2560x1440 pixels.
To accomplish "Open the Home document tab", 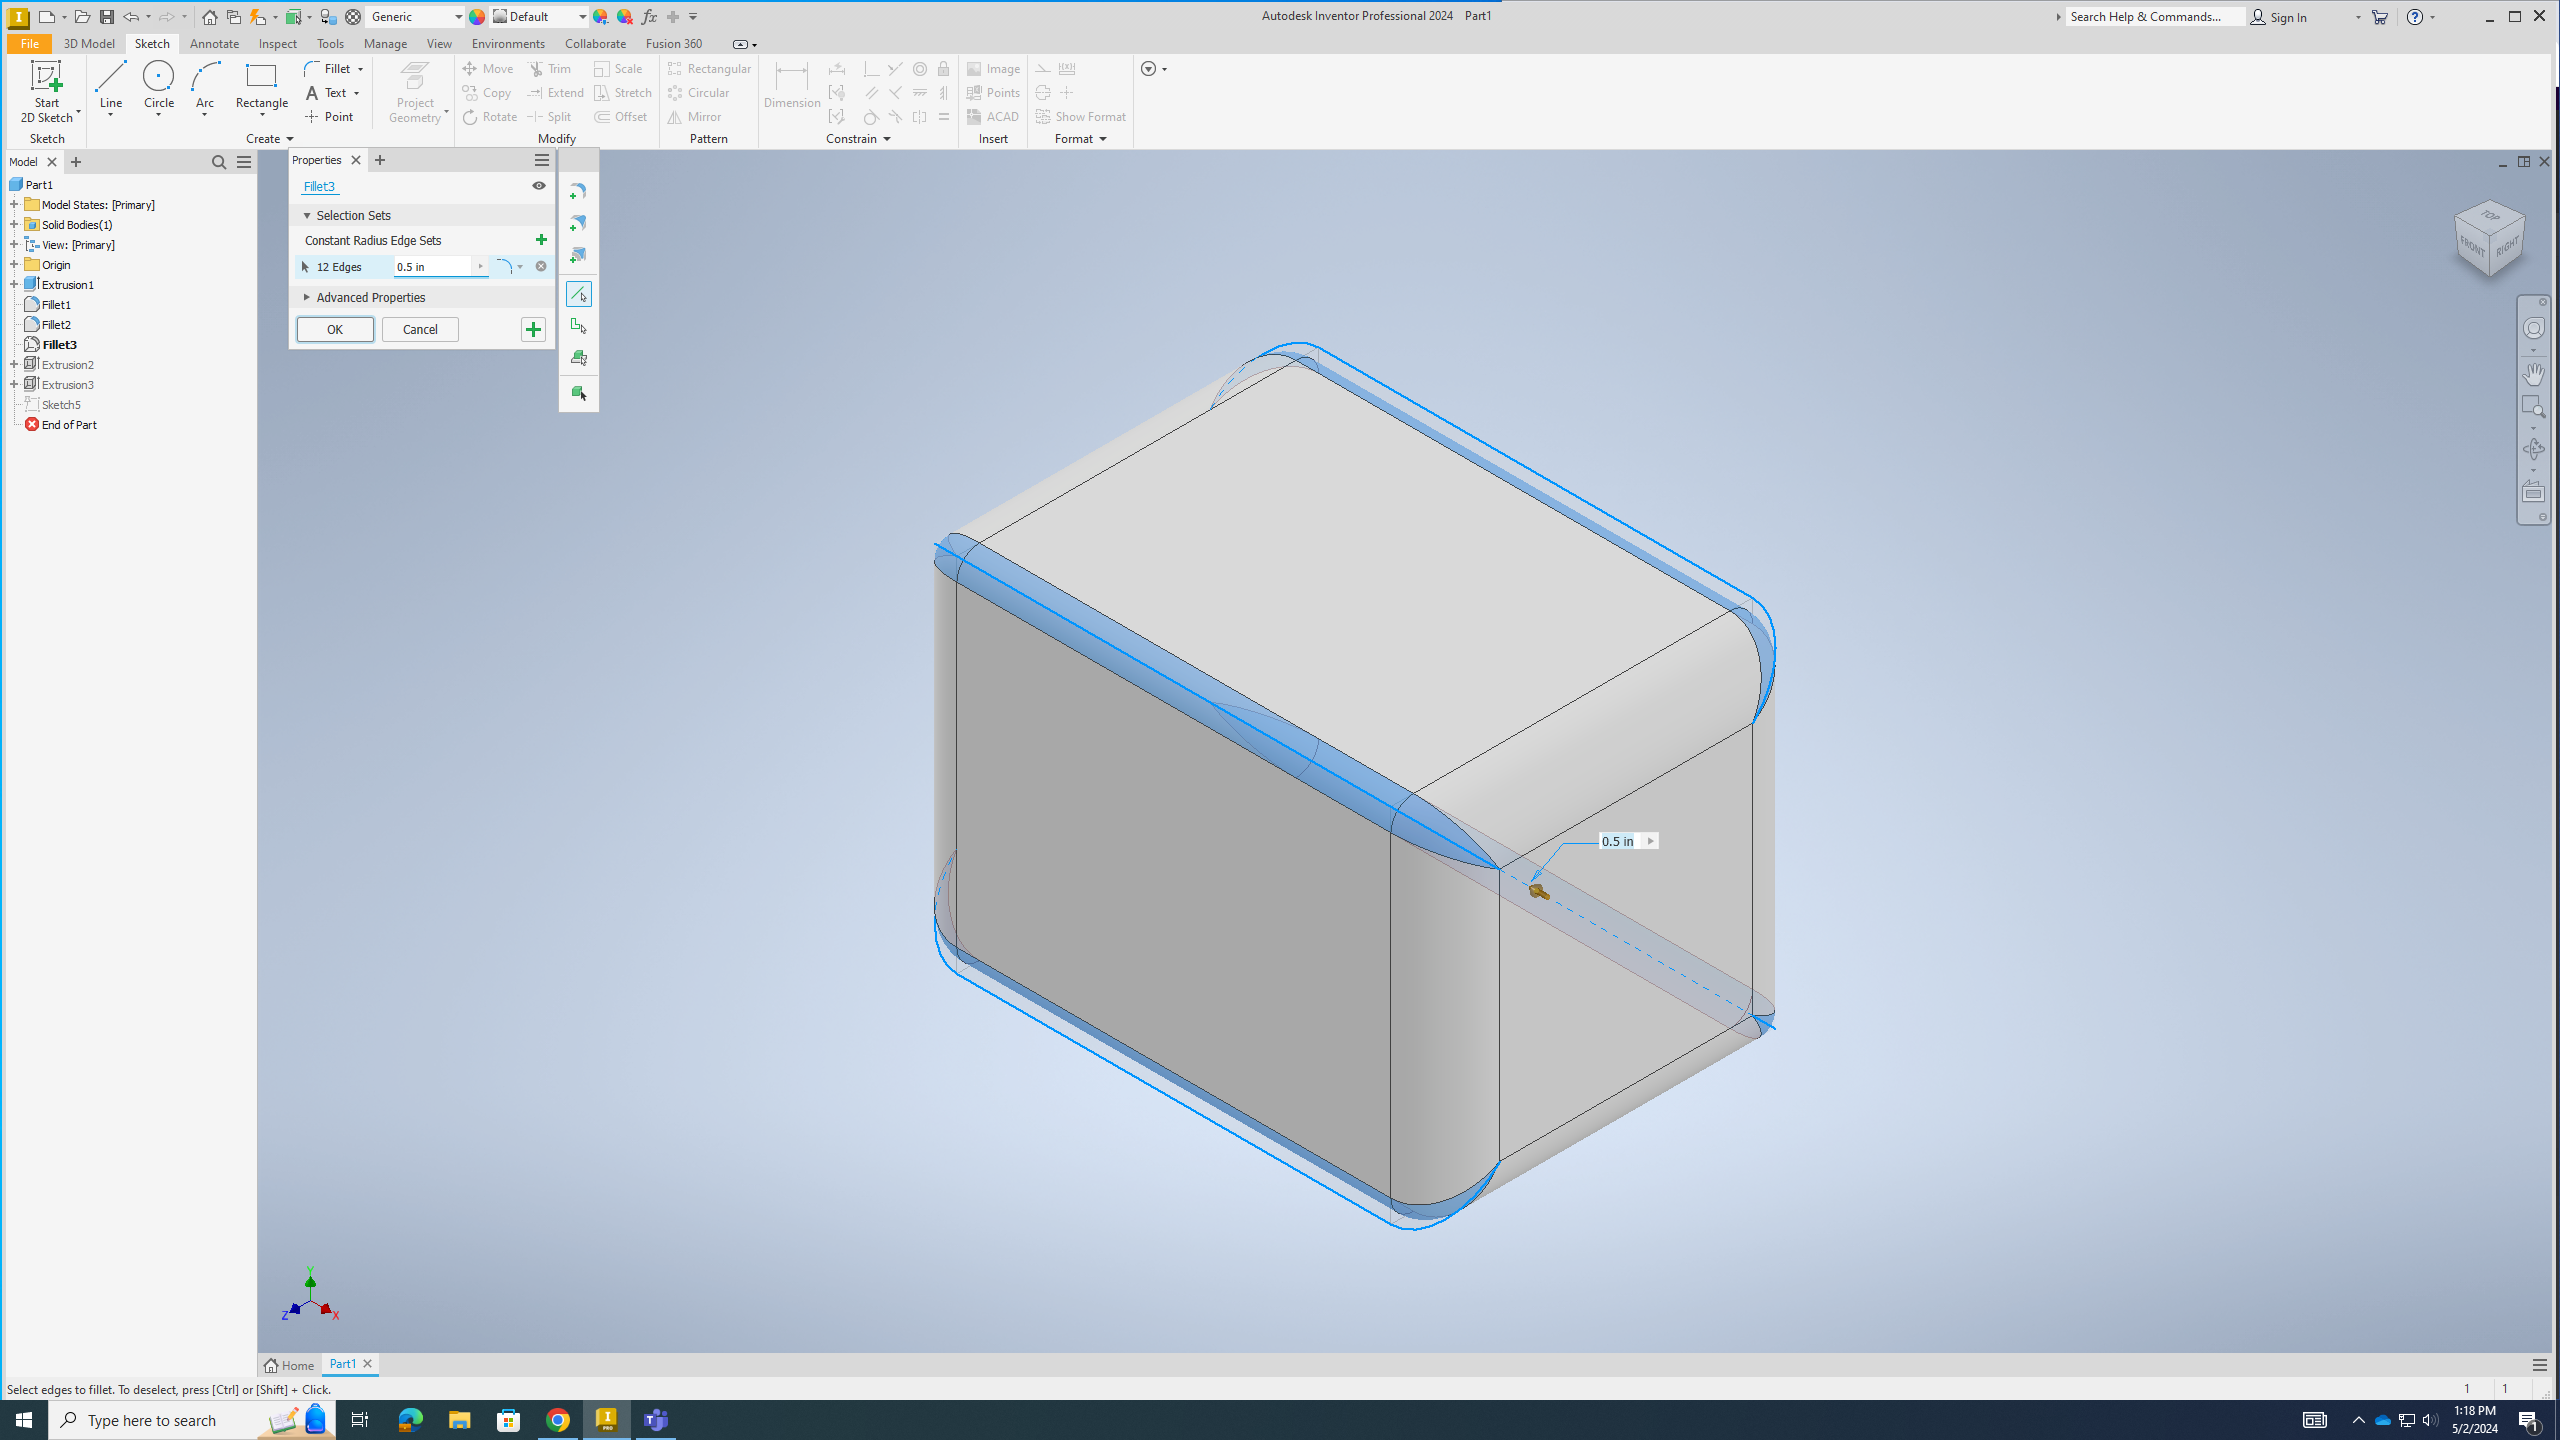I will click(290, 1365).
